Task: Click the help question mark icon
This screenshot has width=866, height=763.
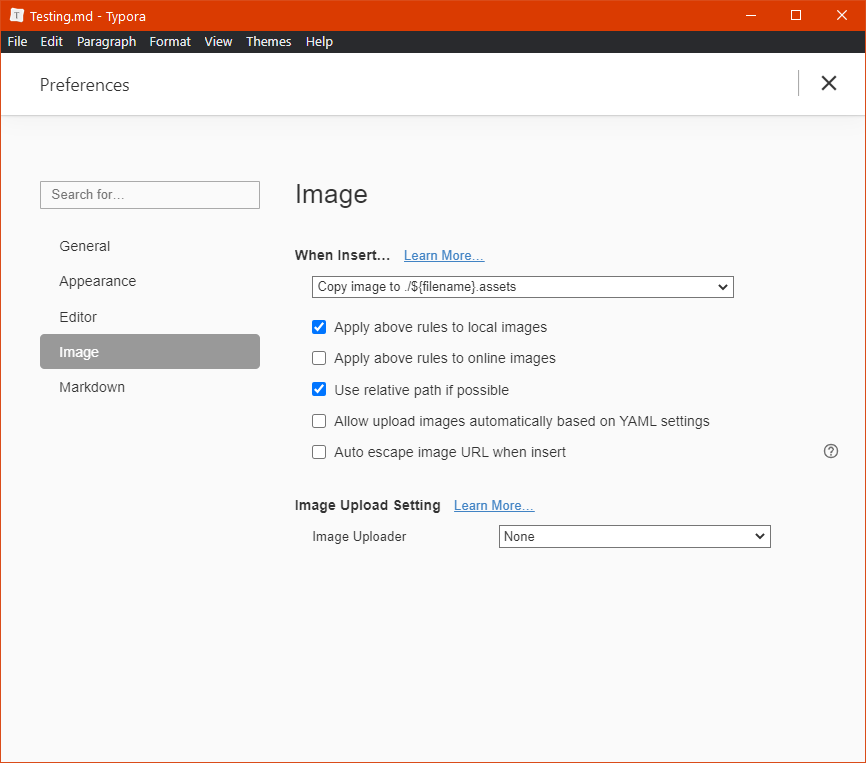Action: [831, 451]
